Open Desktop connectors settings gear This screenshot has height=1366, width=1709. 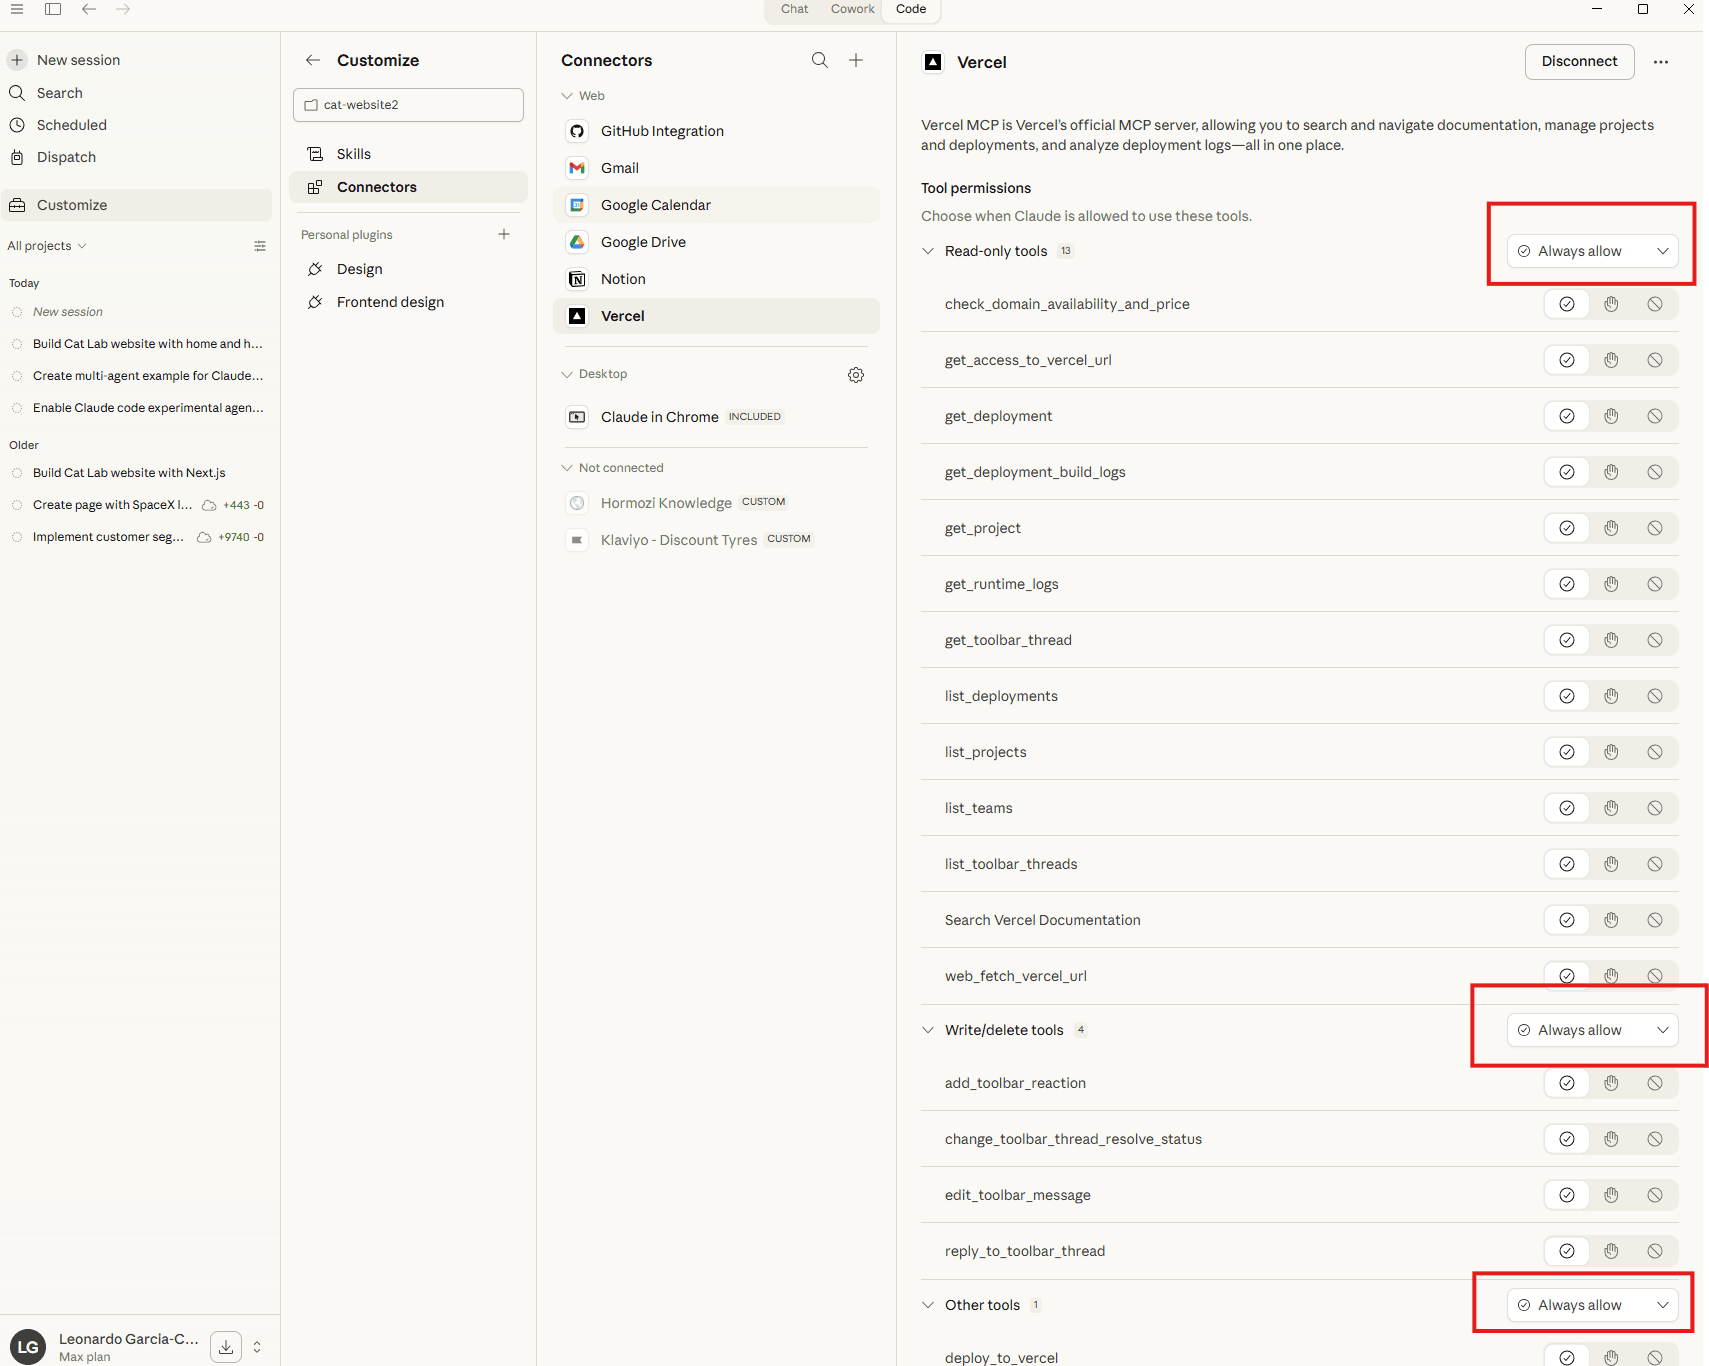856,375
